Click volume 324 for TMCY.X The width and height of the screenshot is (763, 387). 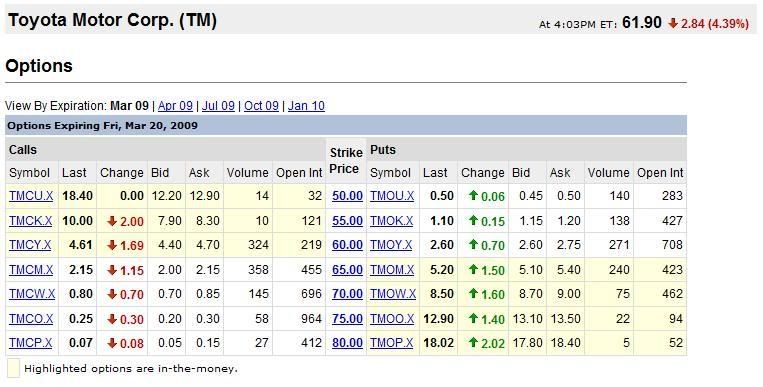pyautogui.click(x=258, y=245)
